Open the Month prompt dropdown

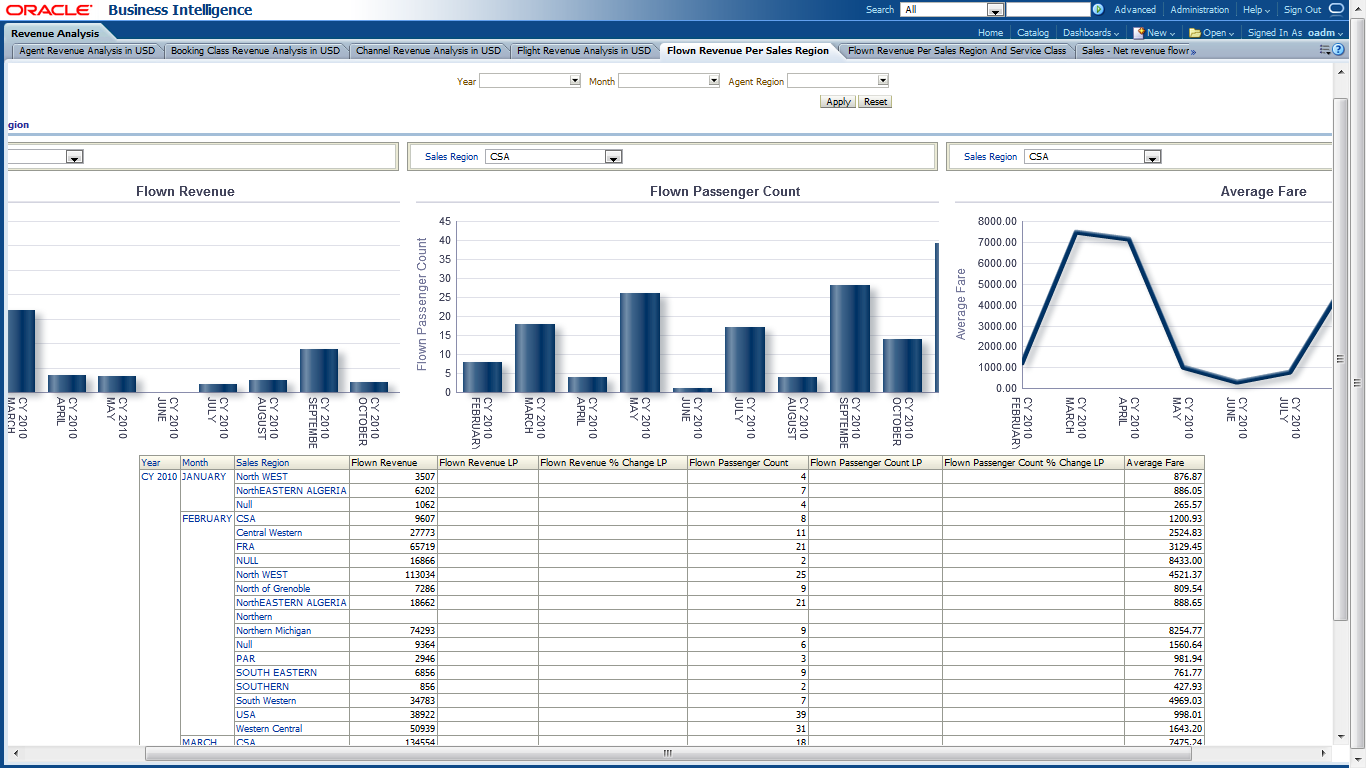click(714, 81)
